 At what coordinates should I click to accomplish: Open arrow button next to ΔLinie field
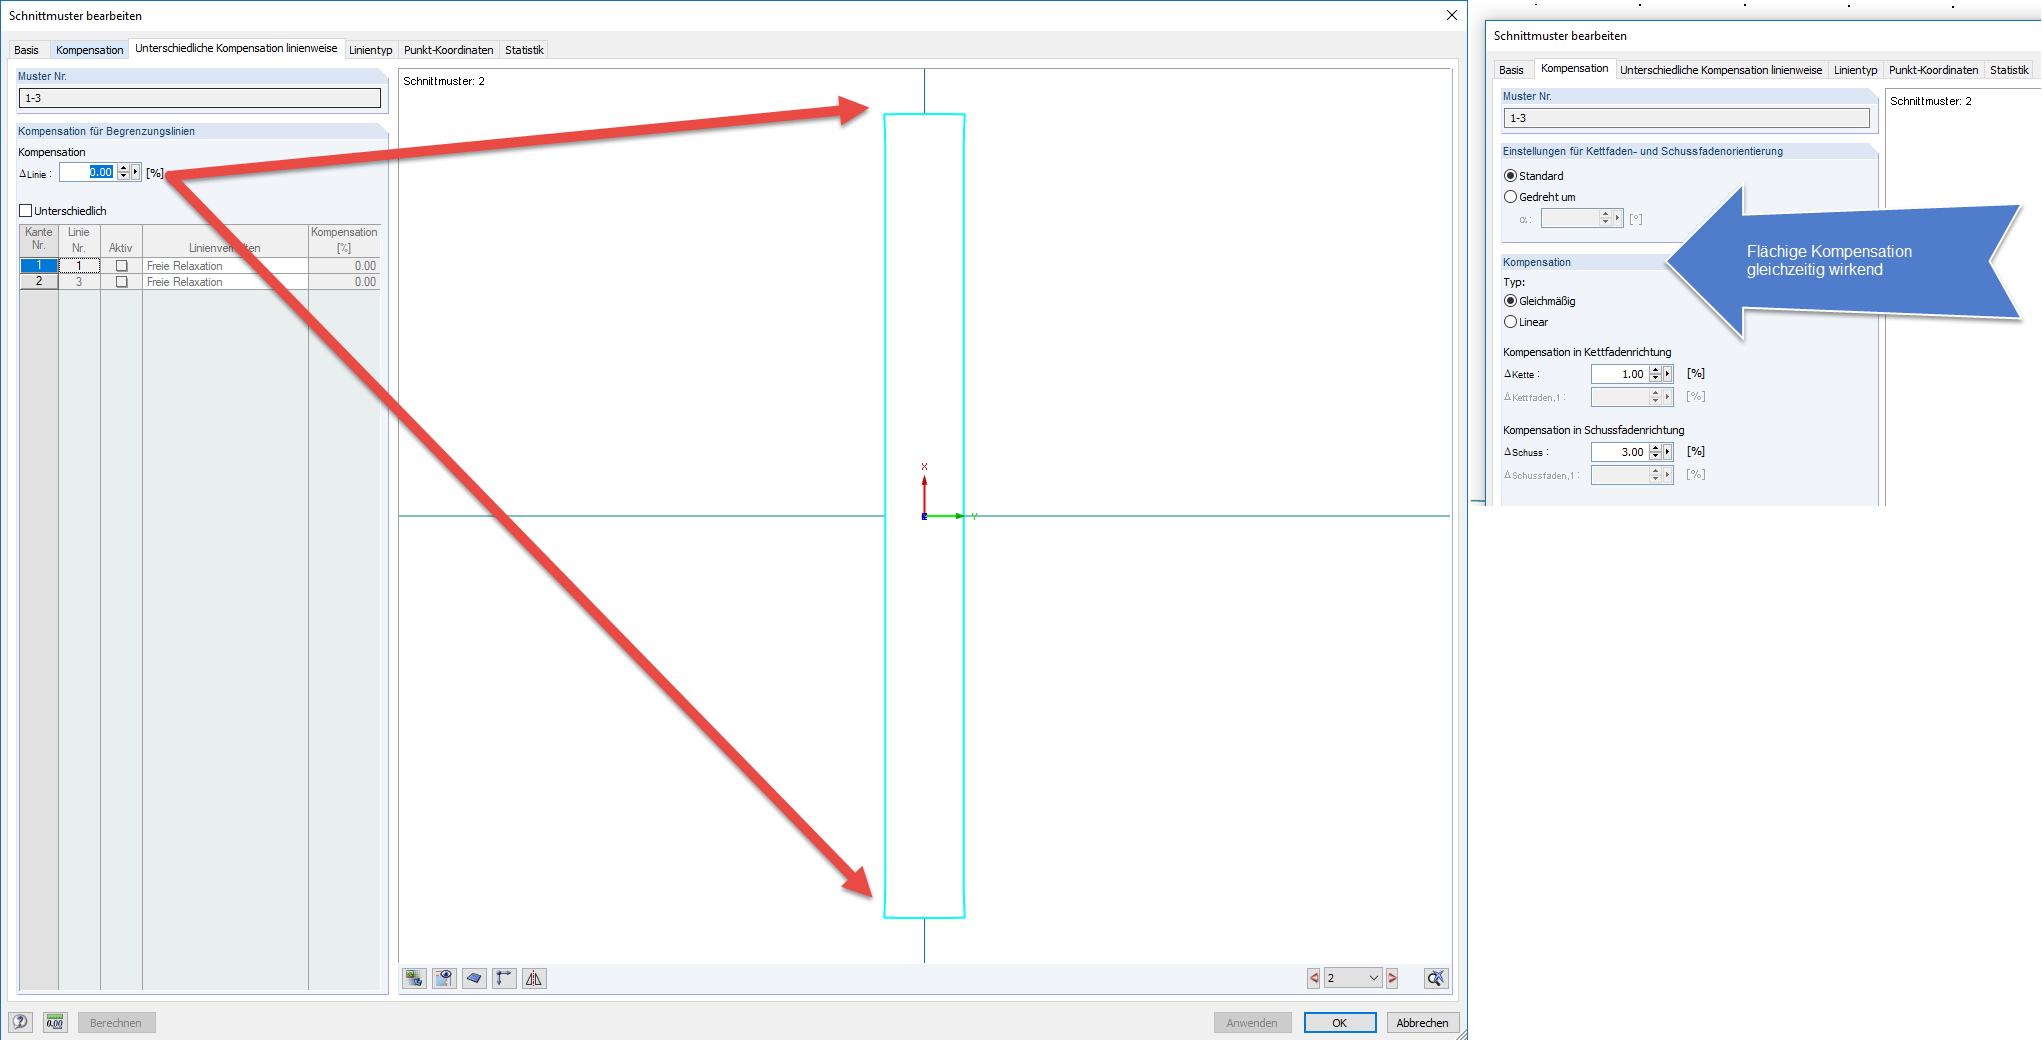tap(136, 172)
